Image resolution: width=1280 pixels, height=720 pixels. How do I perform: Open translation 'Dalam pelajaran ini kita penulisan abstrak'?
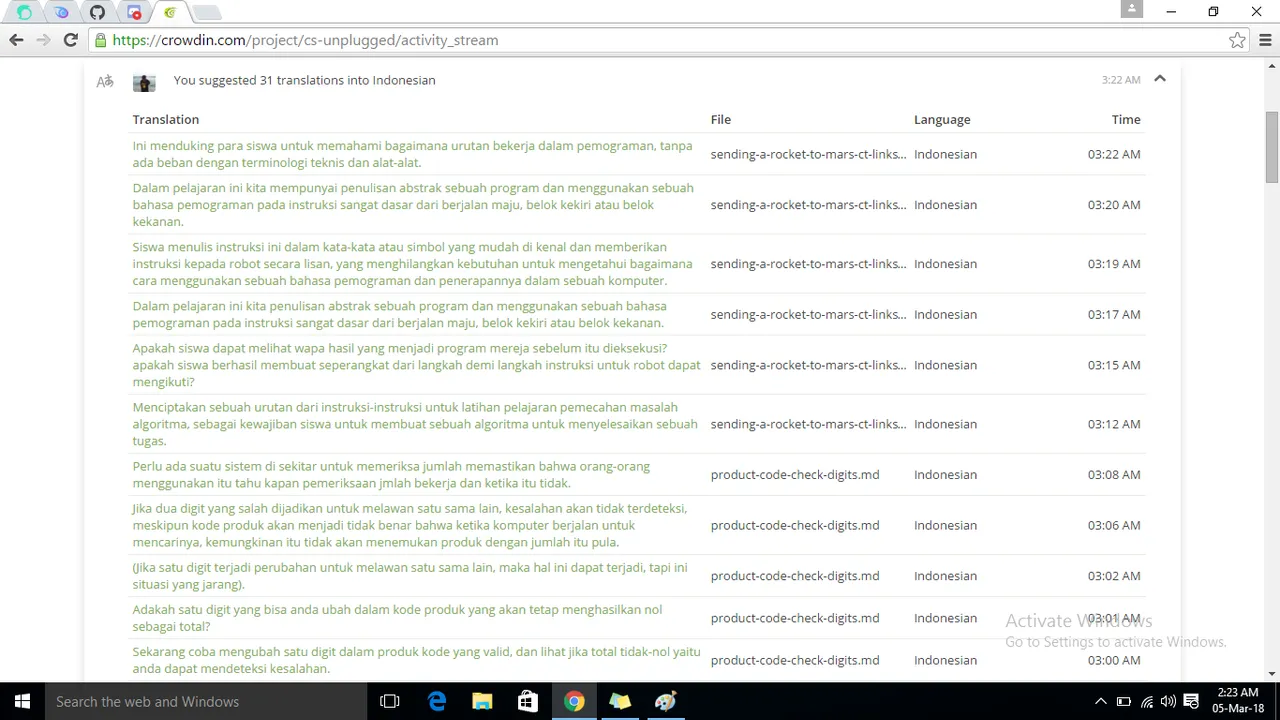click(400, 314)
